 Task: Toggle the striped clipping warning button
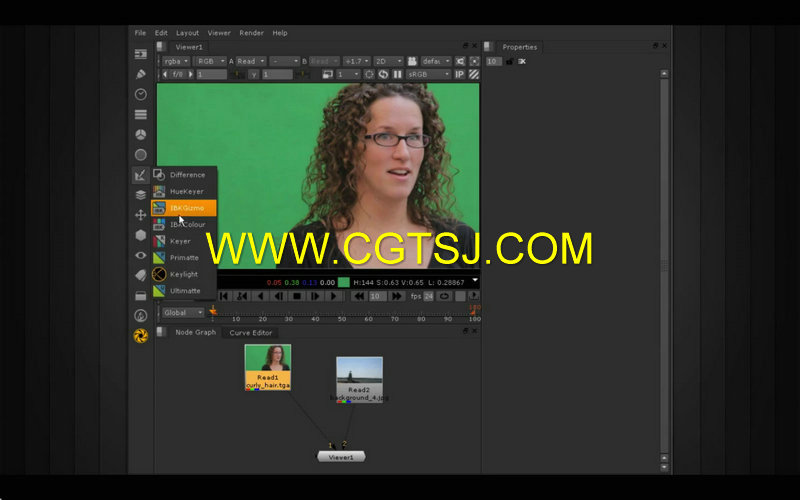pos(474,74)
